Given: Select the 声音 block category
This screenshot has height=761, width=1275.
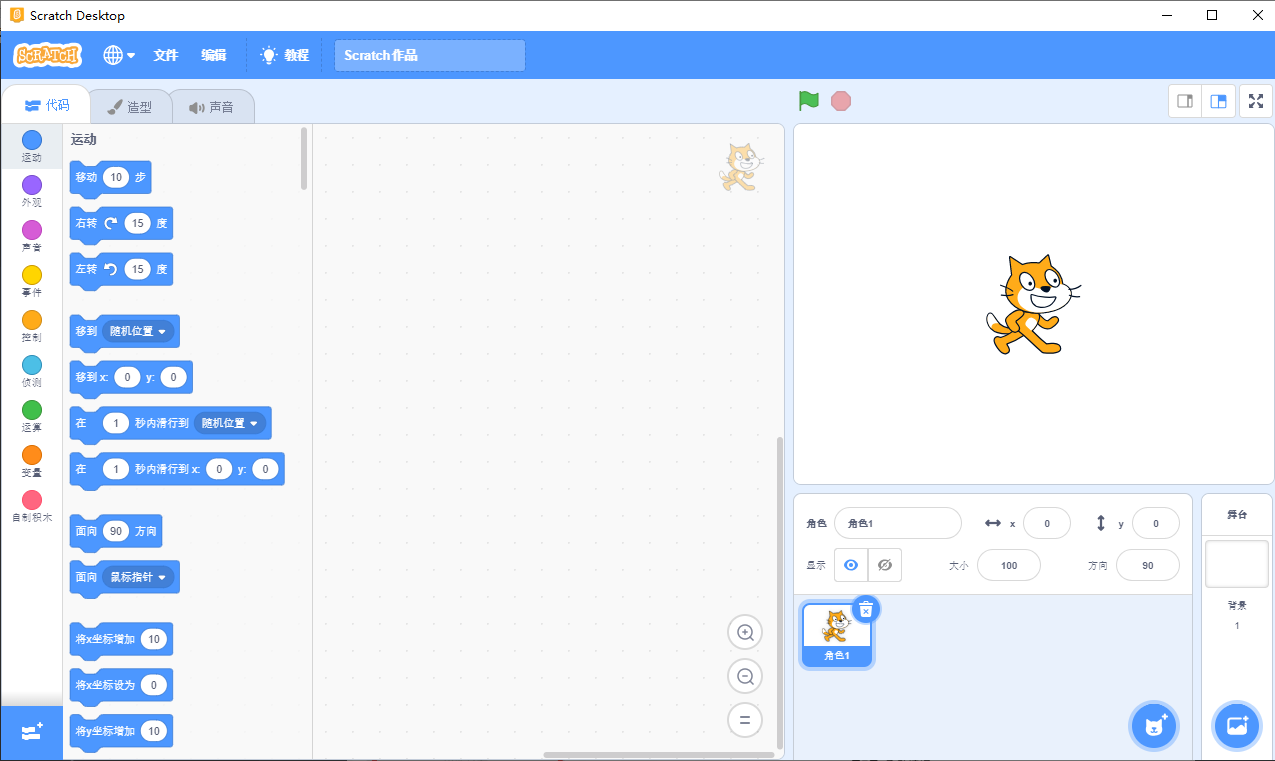Looking at the screenshot, I should [32, 236].
